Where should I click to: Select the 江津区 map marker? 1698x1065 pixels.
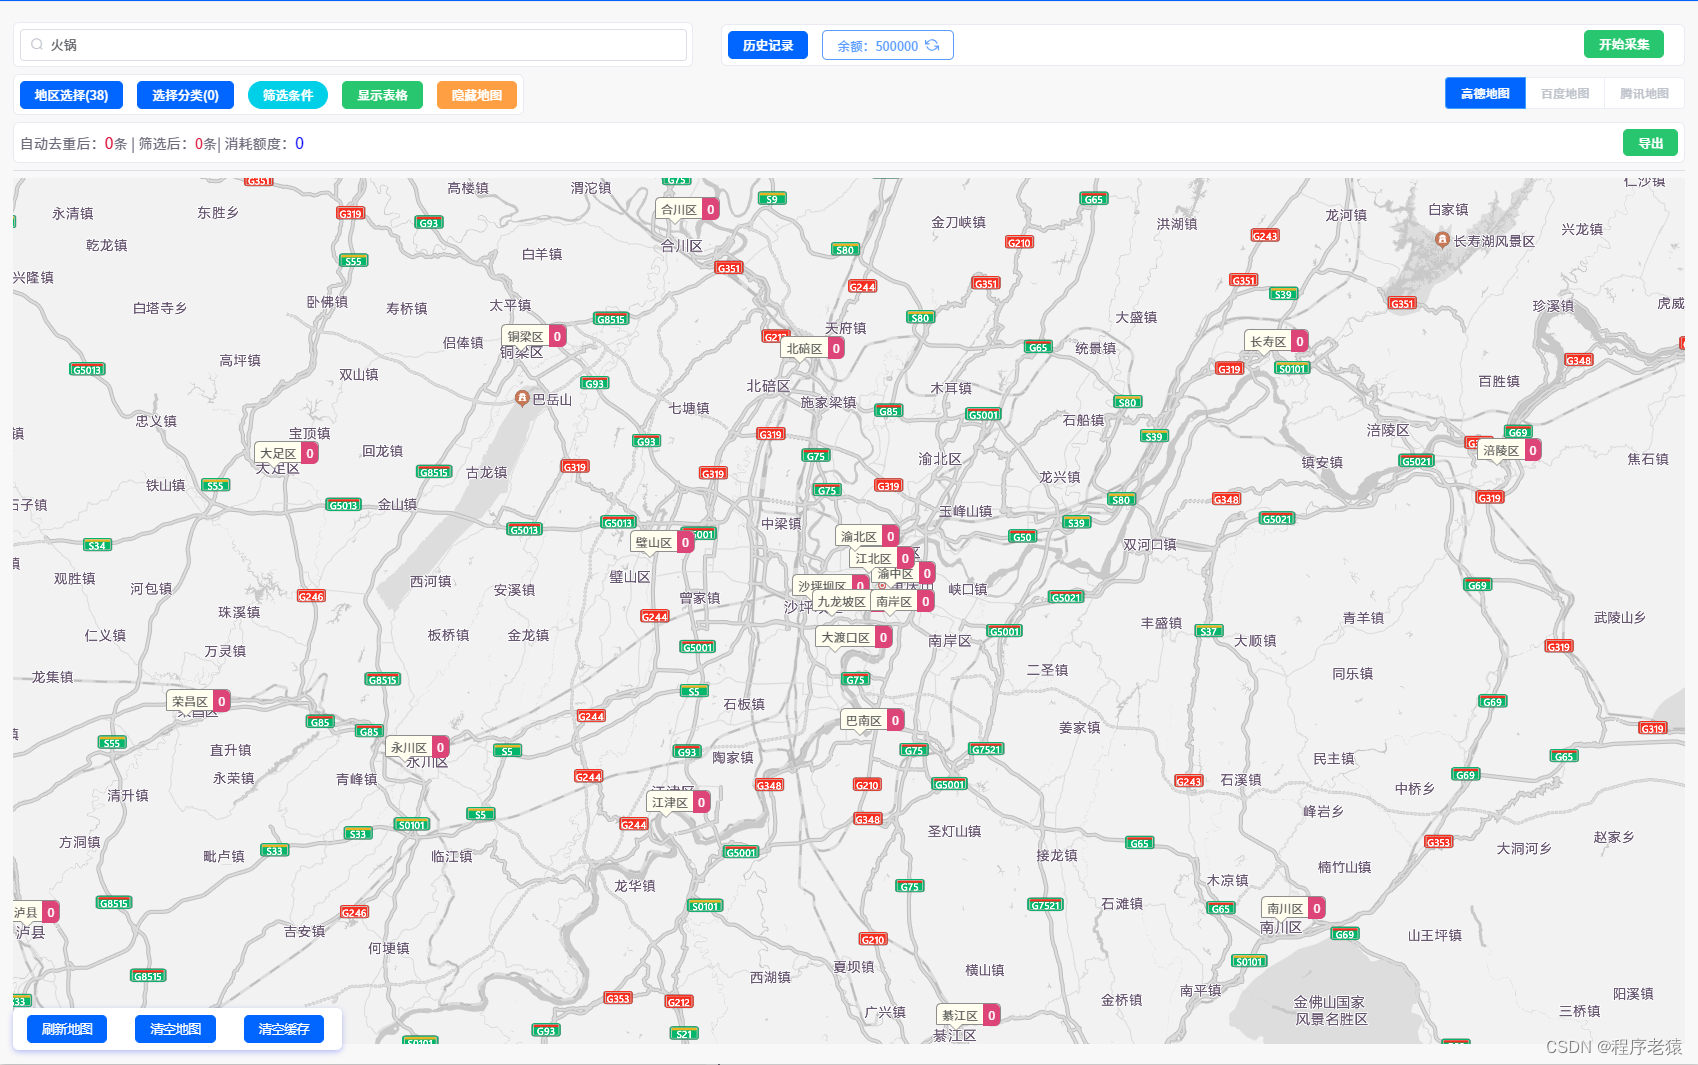(679, 802)
